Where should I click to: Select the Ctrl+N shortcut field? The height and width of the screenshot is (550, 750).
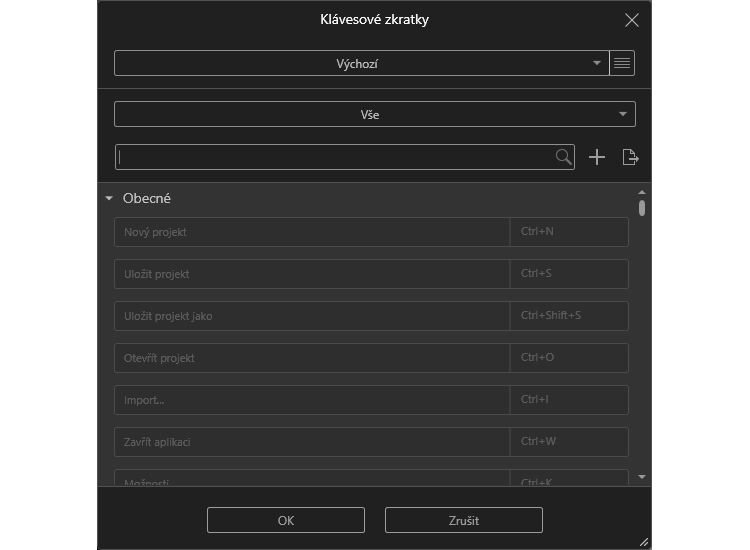click(x=569, y=232)
